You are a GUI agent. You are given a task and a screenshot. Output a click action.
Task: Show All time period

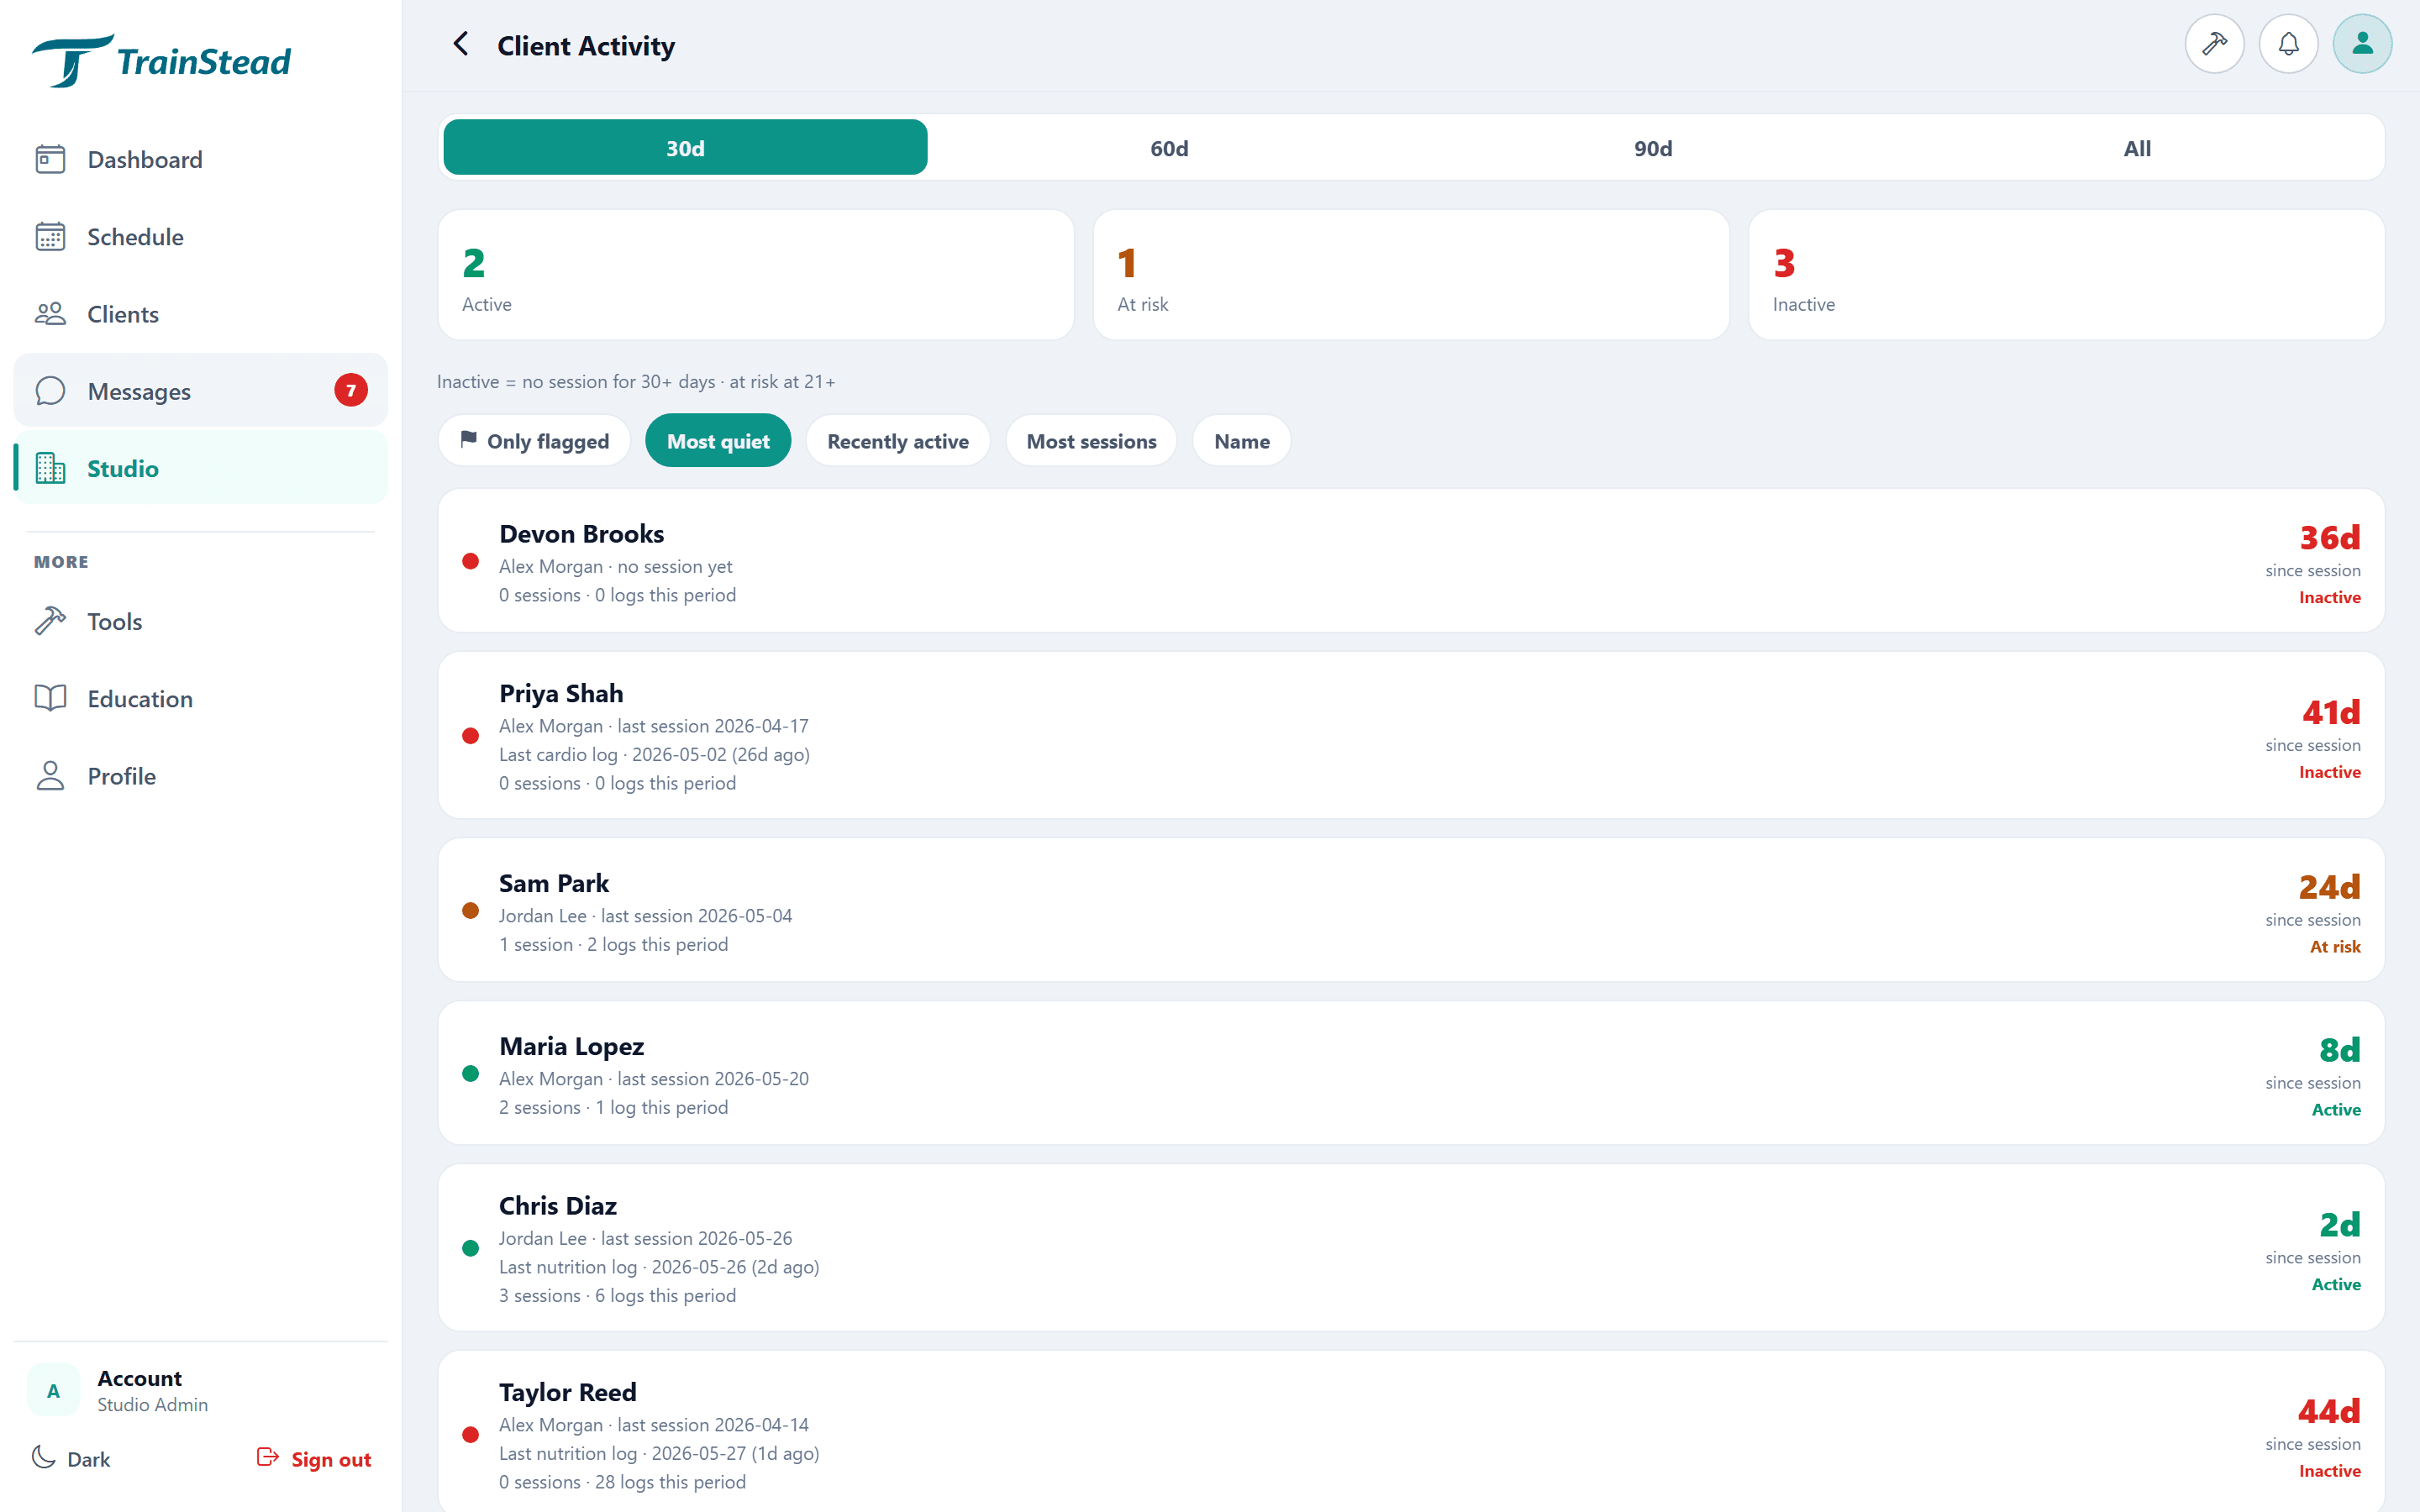(2137, 148)
